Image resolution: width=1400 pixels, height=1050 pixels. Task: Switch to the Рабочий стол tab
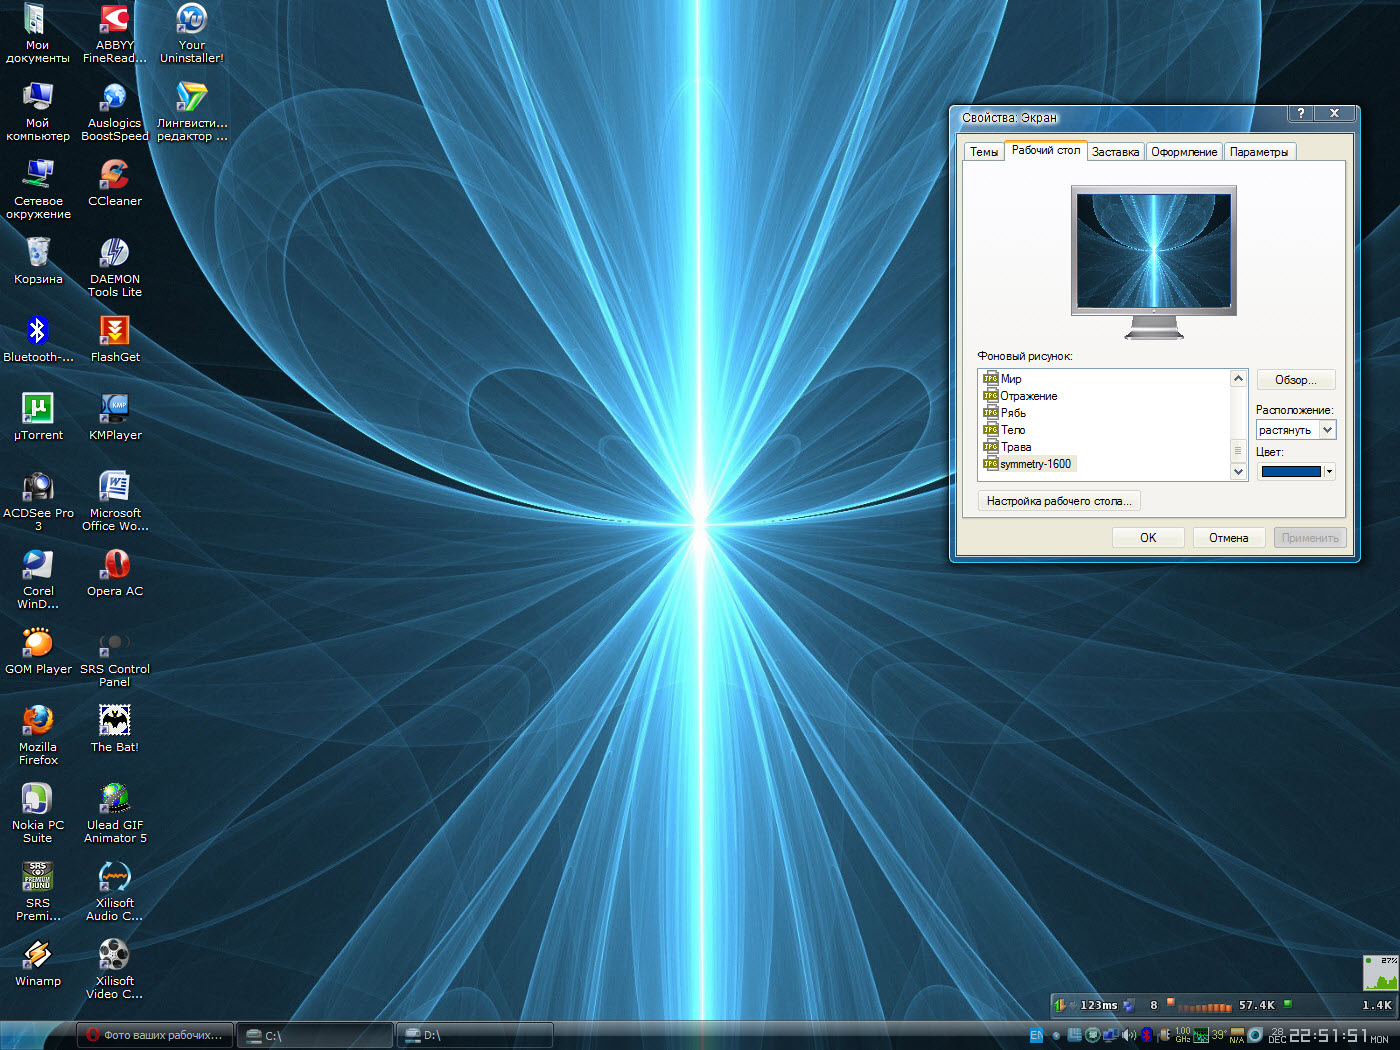point(1046,150)
